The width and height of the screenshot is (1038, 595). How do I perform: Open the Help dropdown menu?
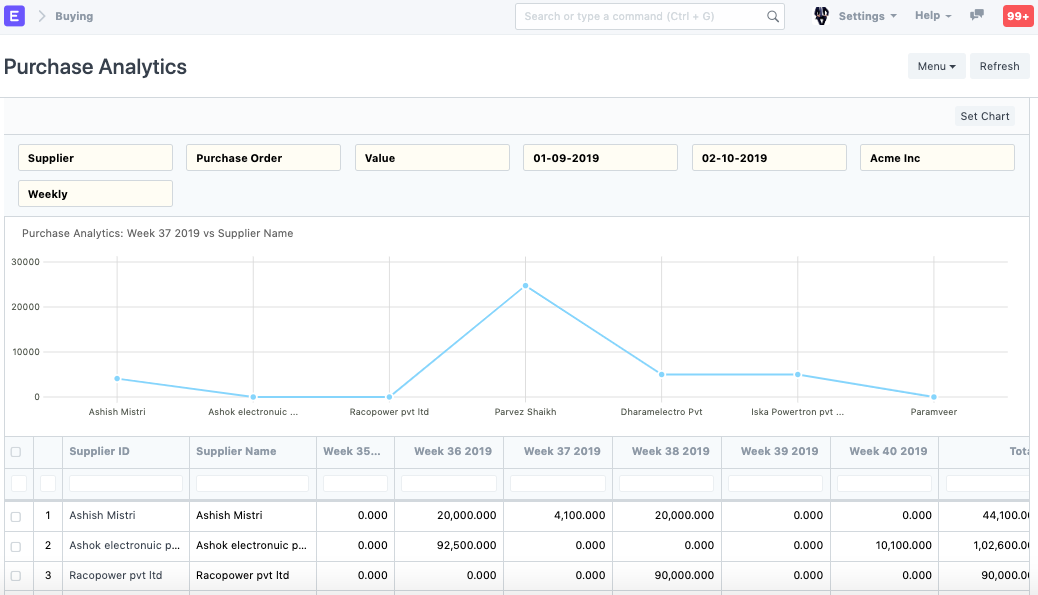pos(933,16)
